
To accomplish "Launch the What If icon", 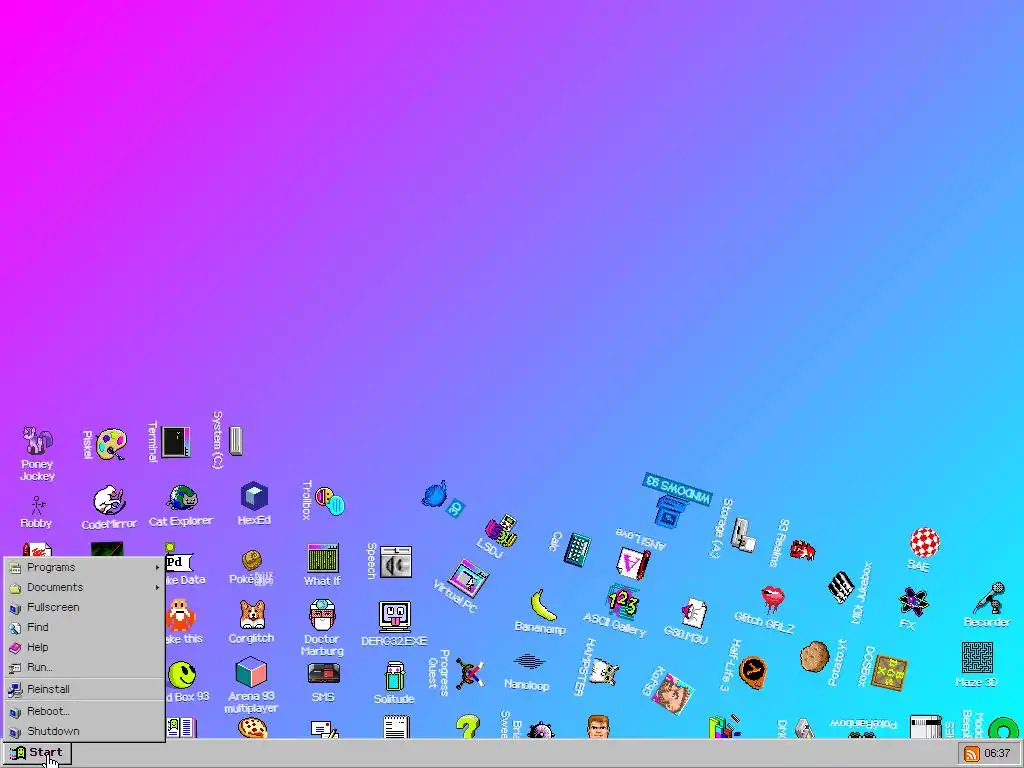I will click(x=323, y=559).
